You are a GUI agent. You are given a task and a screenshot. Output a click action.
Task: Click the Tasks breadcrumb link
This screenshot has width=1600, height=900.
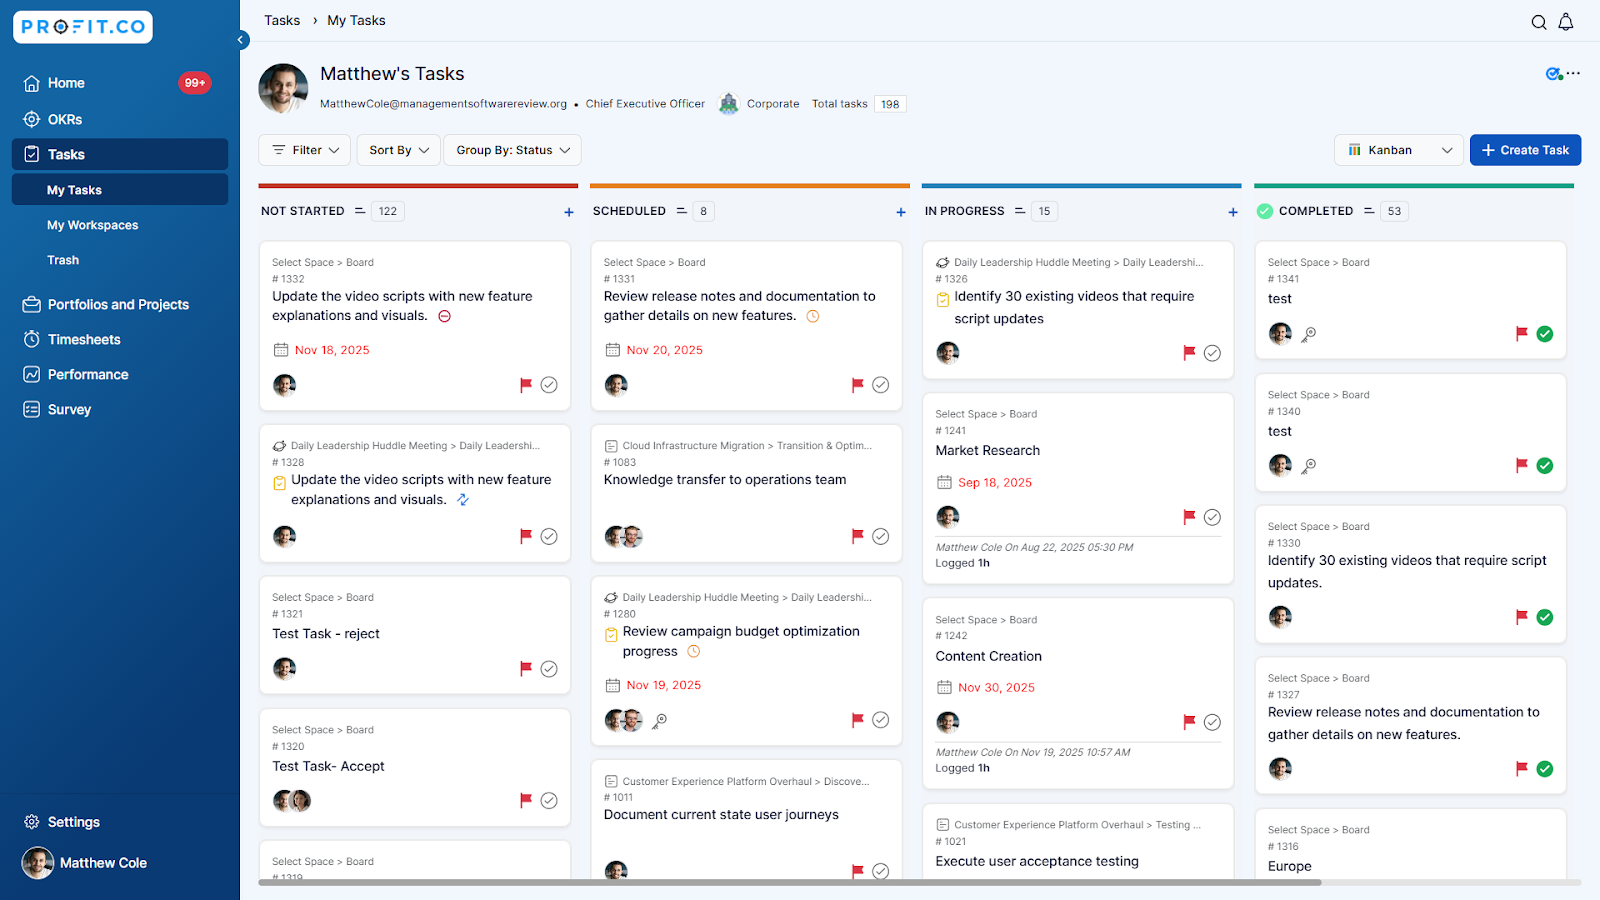(282, 20)
